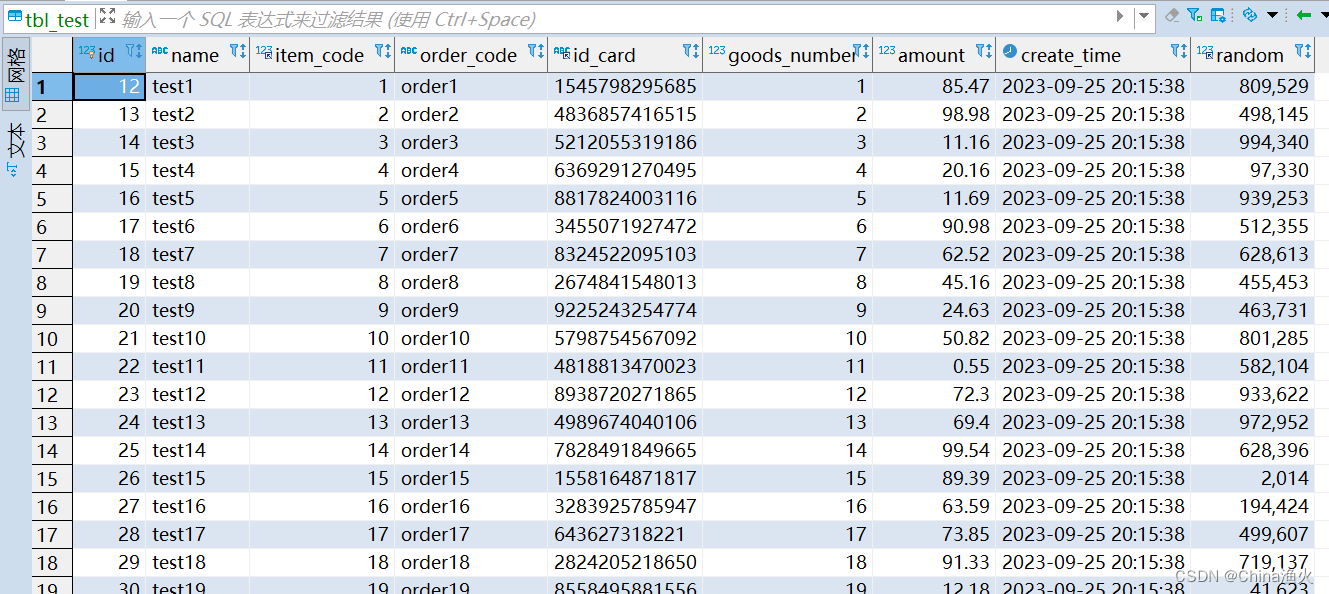The width and height of the screenshot is (1329, 594).
Task: Click id_card cell 643627318221
Action: 625,534
